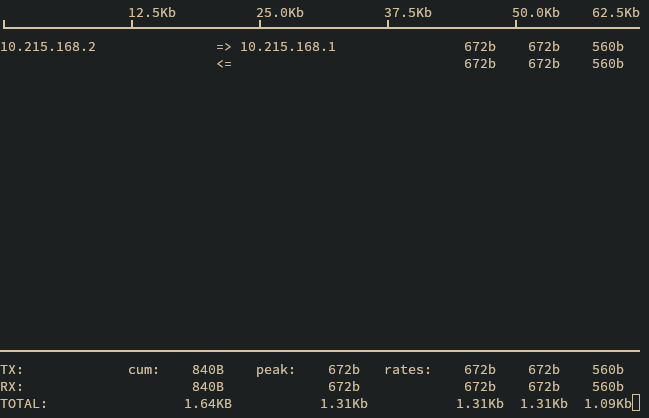Select the 25.0Kb scale marker
Screen dimensions: 649x418
(280, 13)
